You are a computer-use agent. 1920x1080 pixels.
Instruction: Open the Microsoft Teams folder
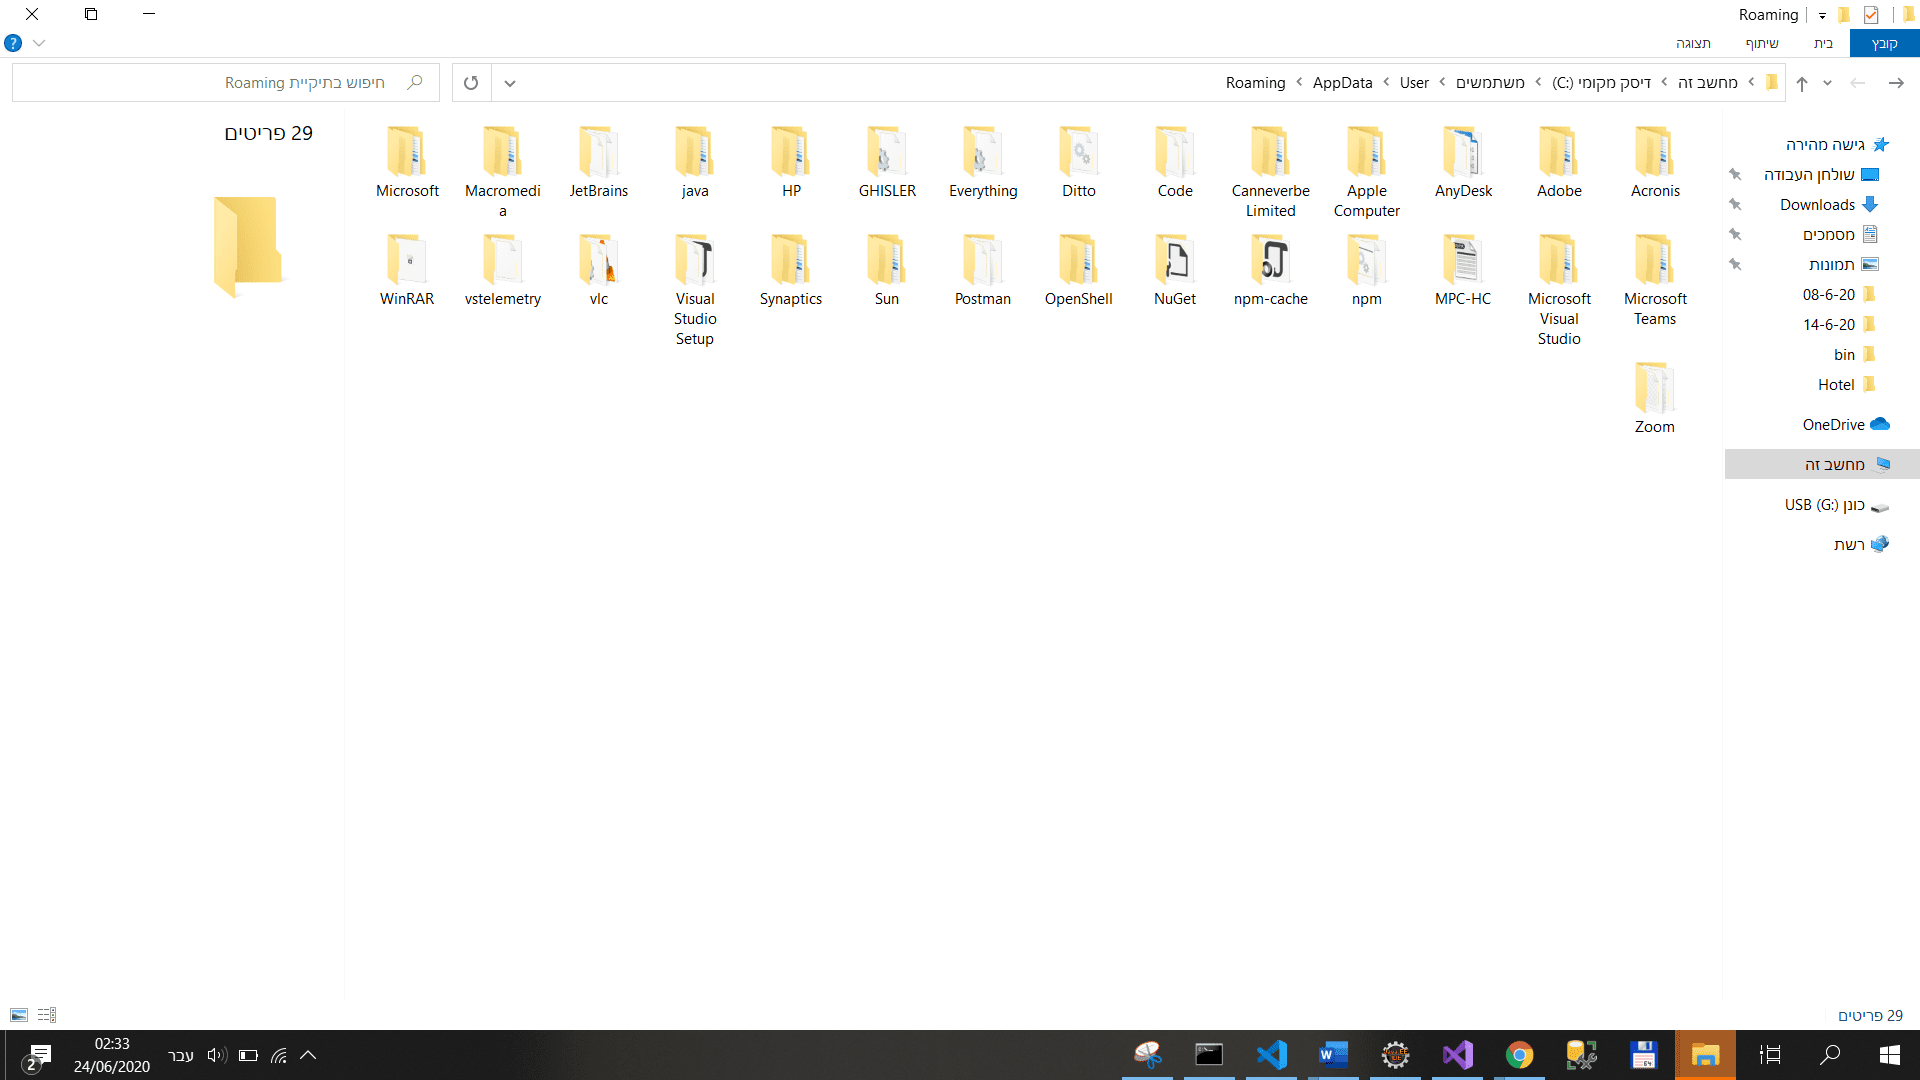(x=1655, y=281)
